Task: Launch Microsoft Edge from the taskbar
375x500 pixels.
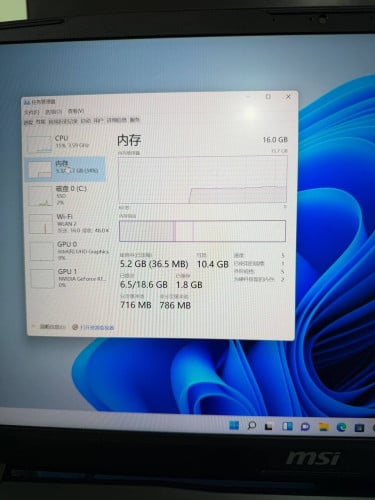Action: tap(341, 427)
